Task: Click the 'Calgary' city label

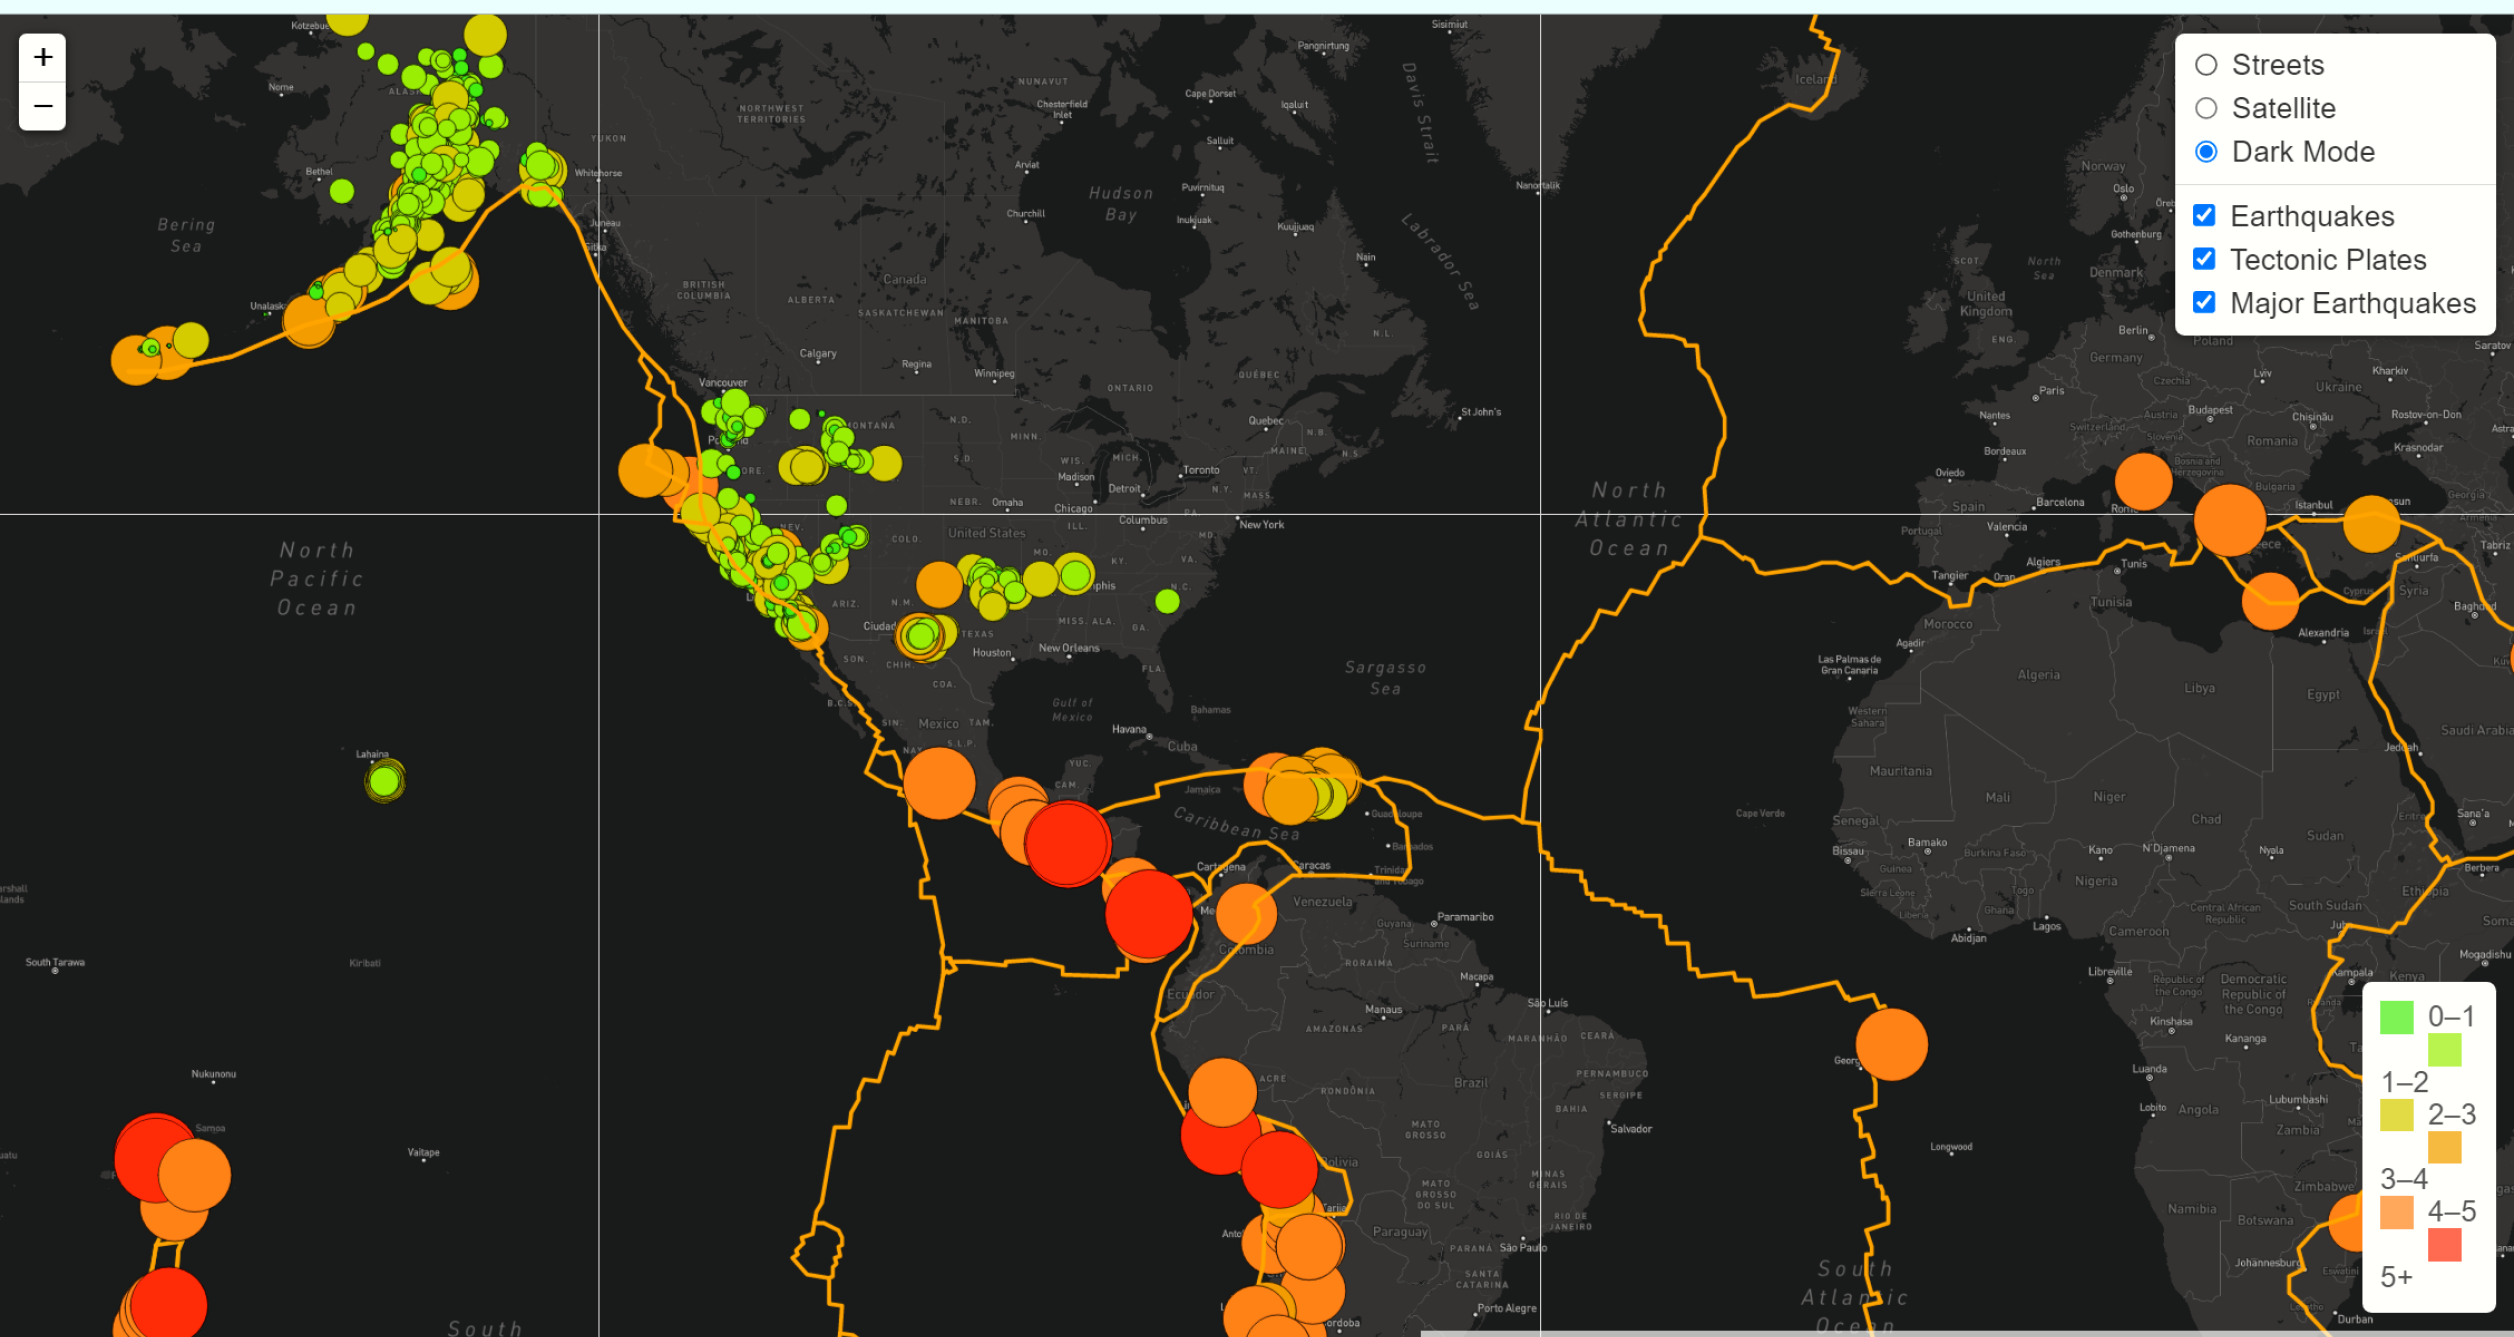Action: (x=818, y=353)
